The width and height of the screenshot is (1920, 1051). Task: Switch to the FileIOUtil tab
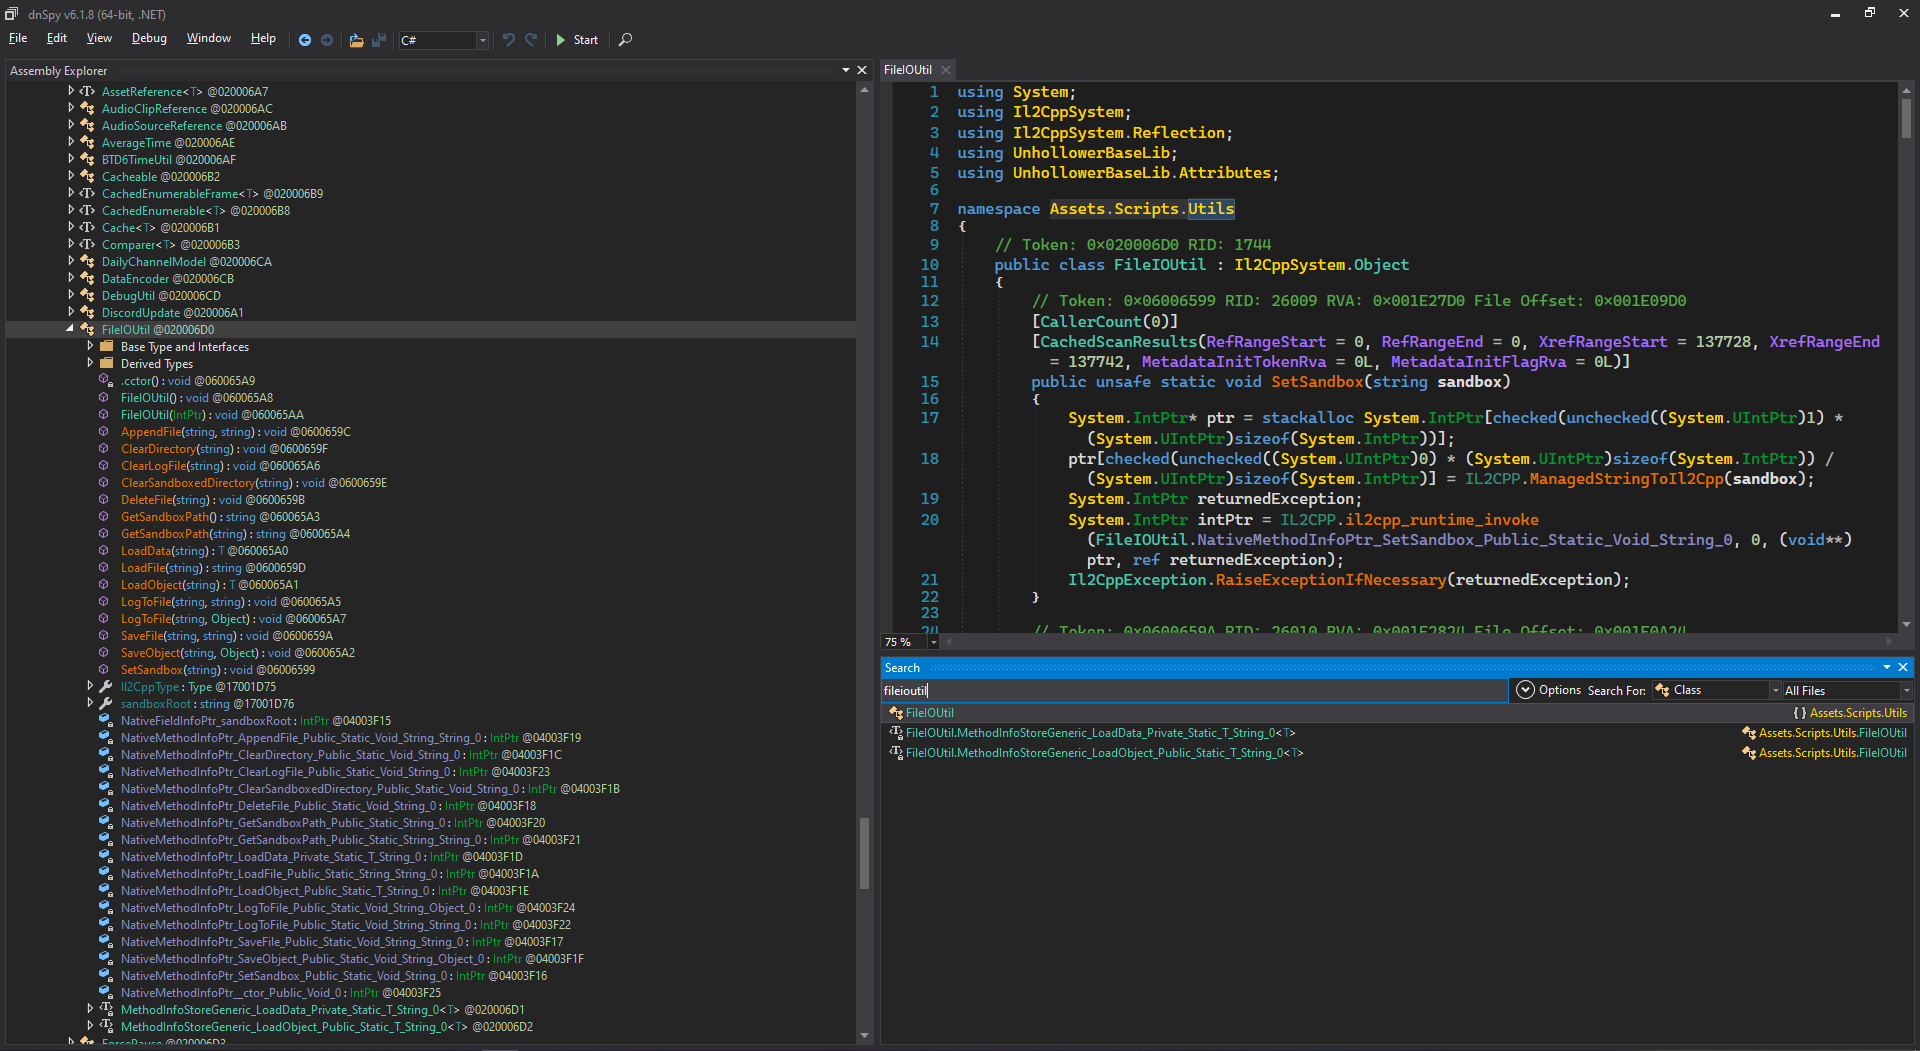pos(908,70)
